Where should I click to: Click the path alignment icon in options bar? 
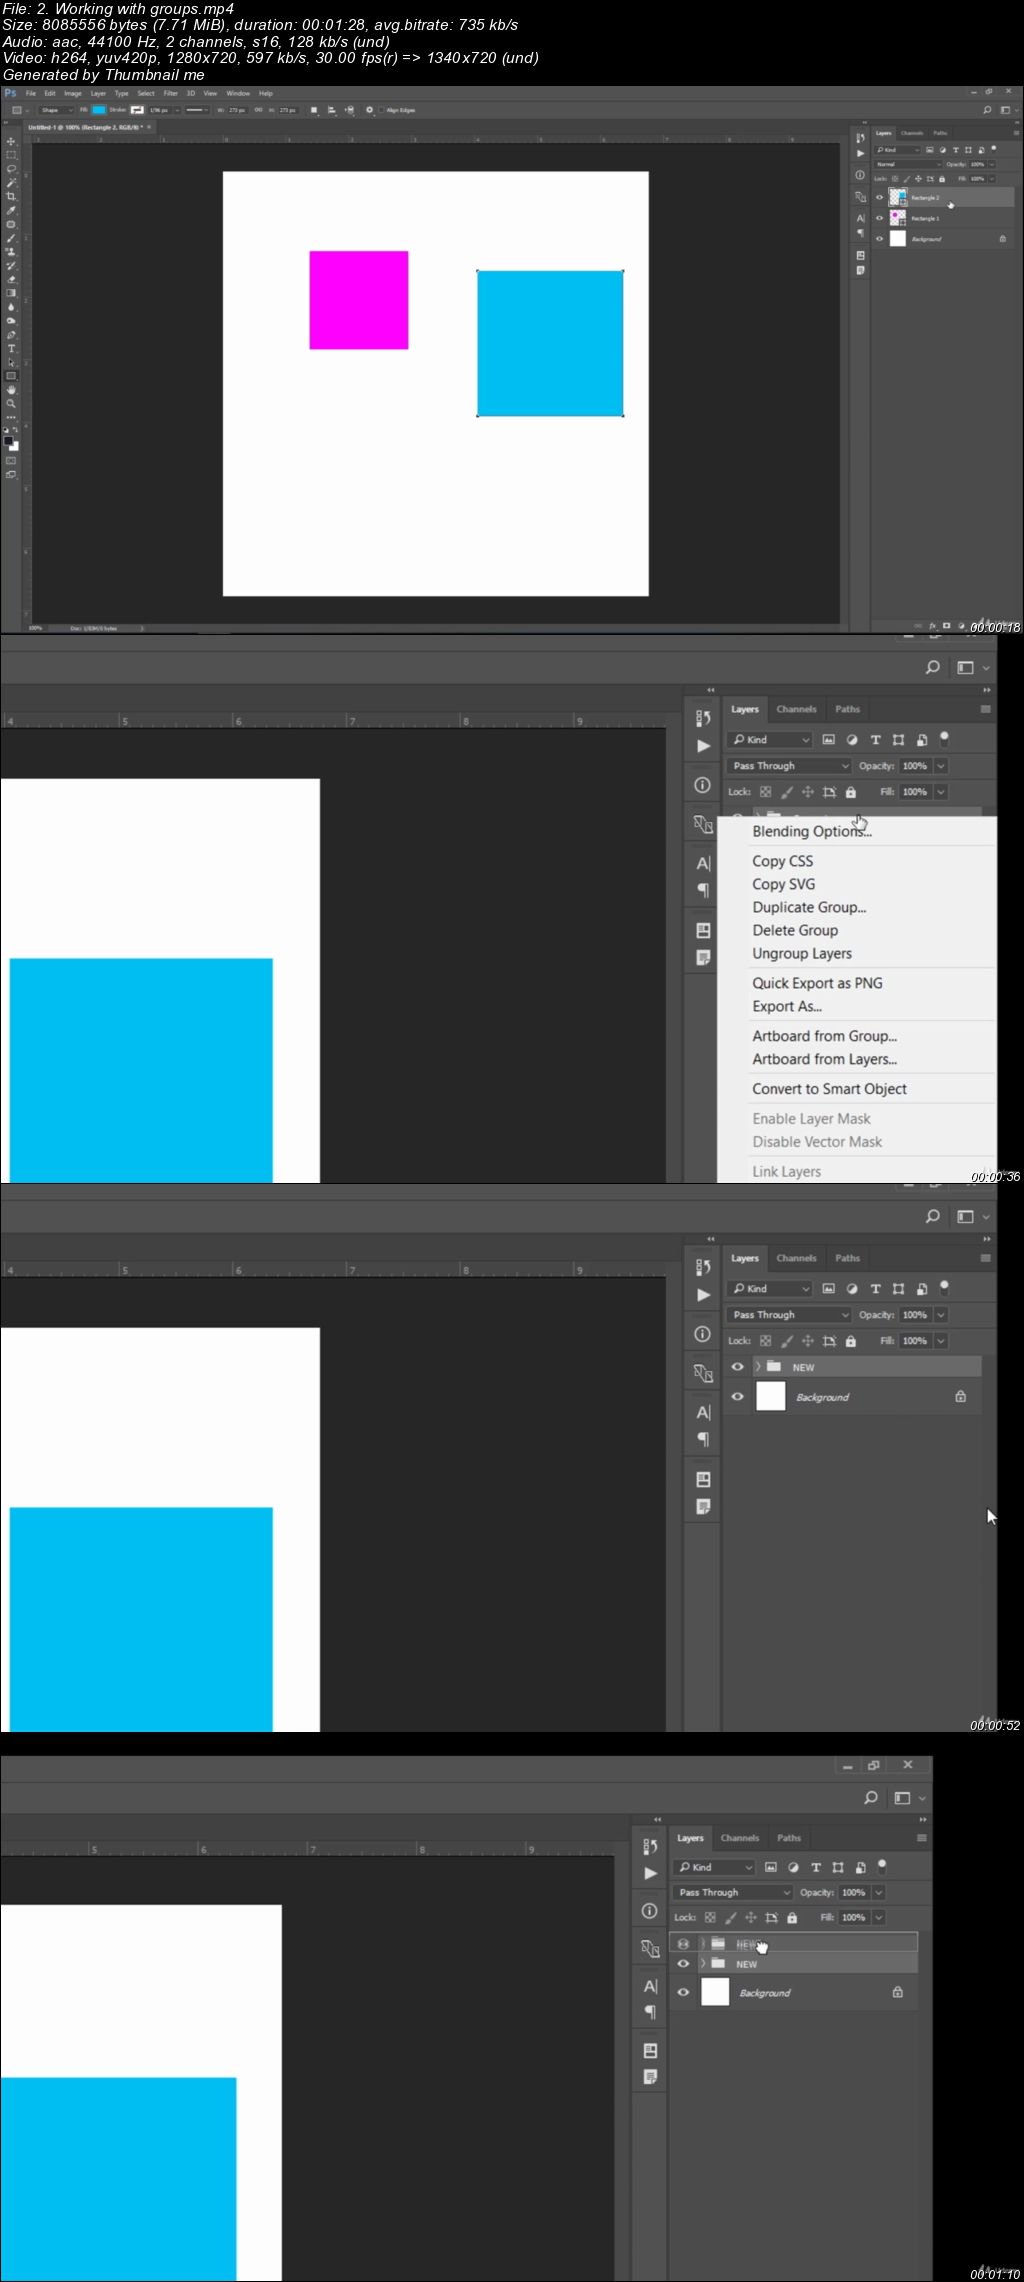coord(331,110)
